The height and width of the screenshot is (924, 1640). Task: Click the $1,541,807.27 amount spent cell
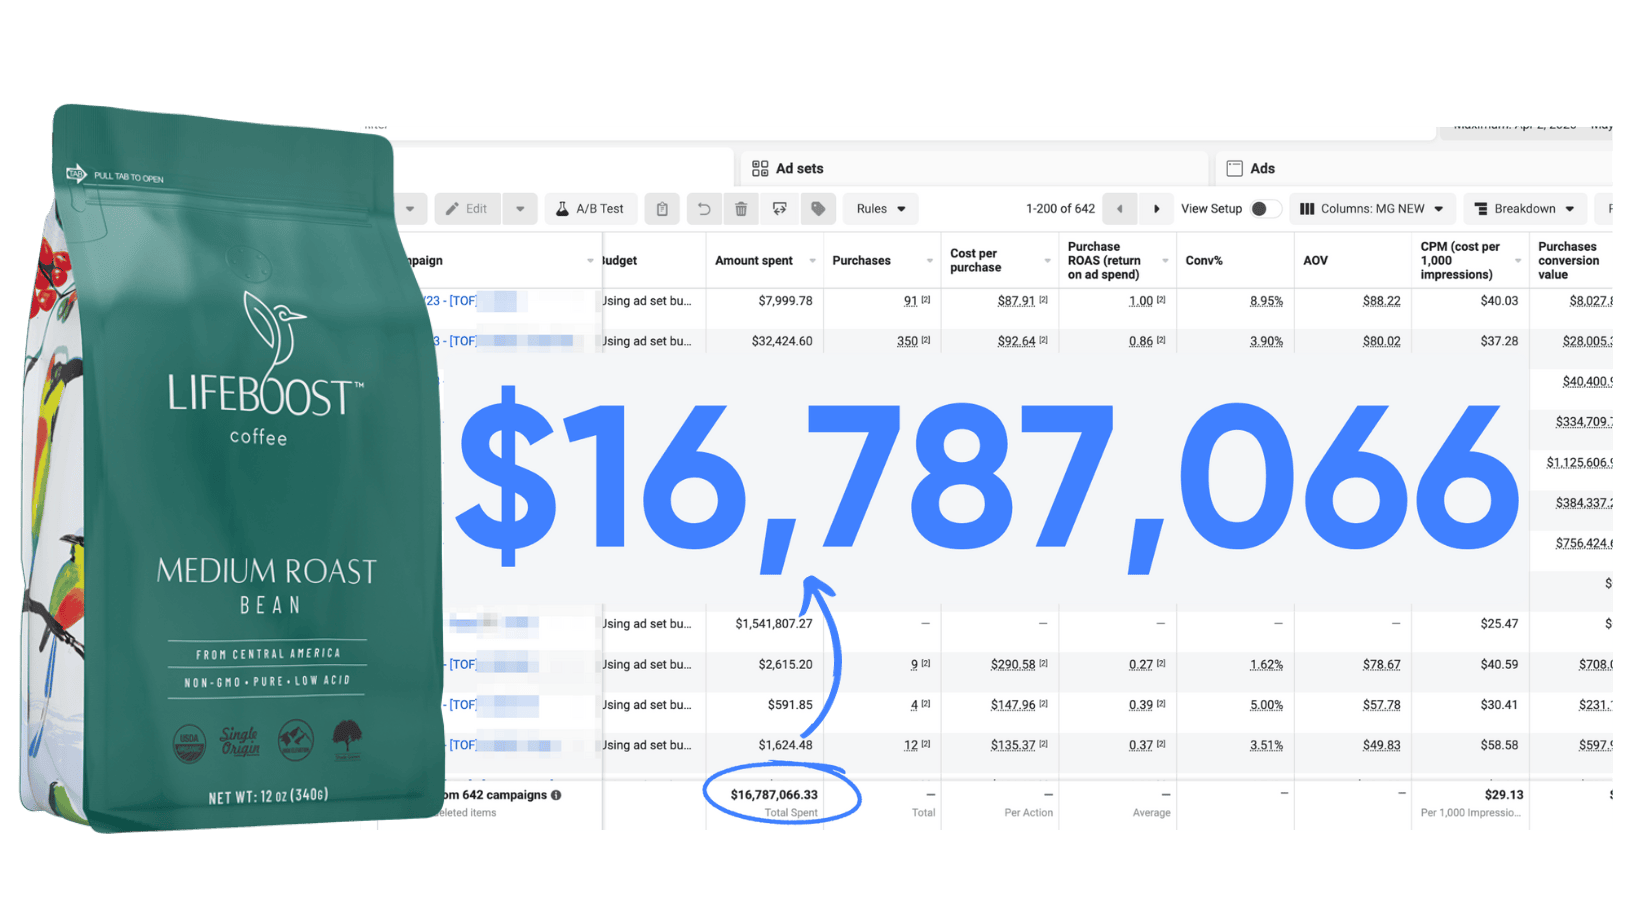773,624
